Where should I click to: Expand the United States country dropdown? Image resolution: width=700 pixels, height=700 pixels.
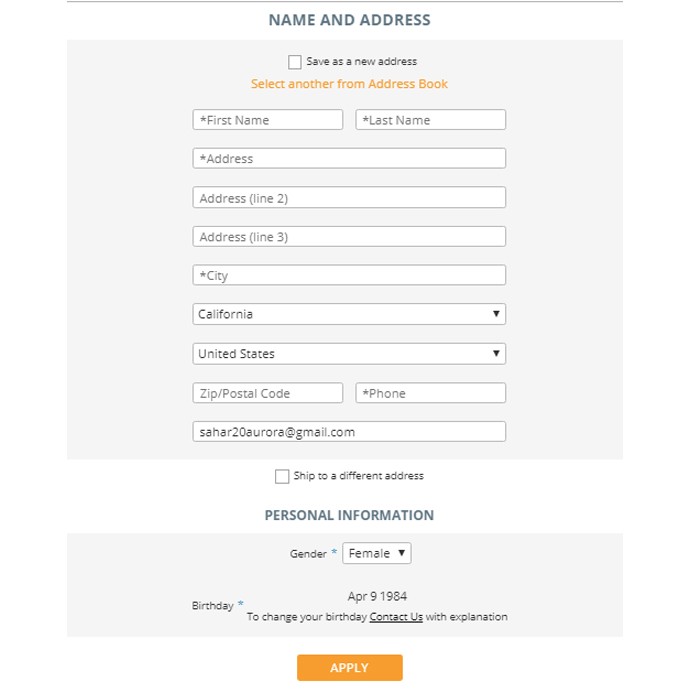click(x=349, y=354)
